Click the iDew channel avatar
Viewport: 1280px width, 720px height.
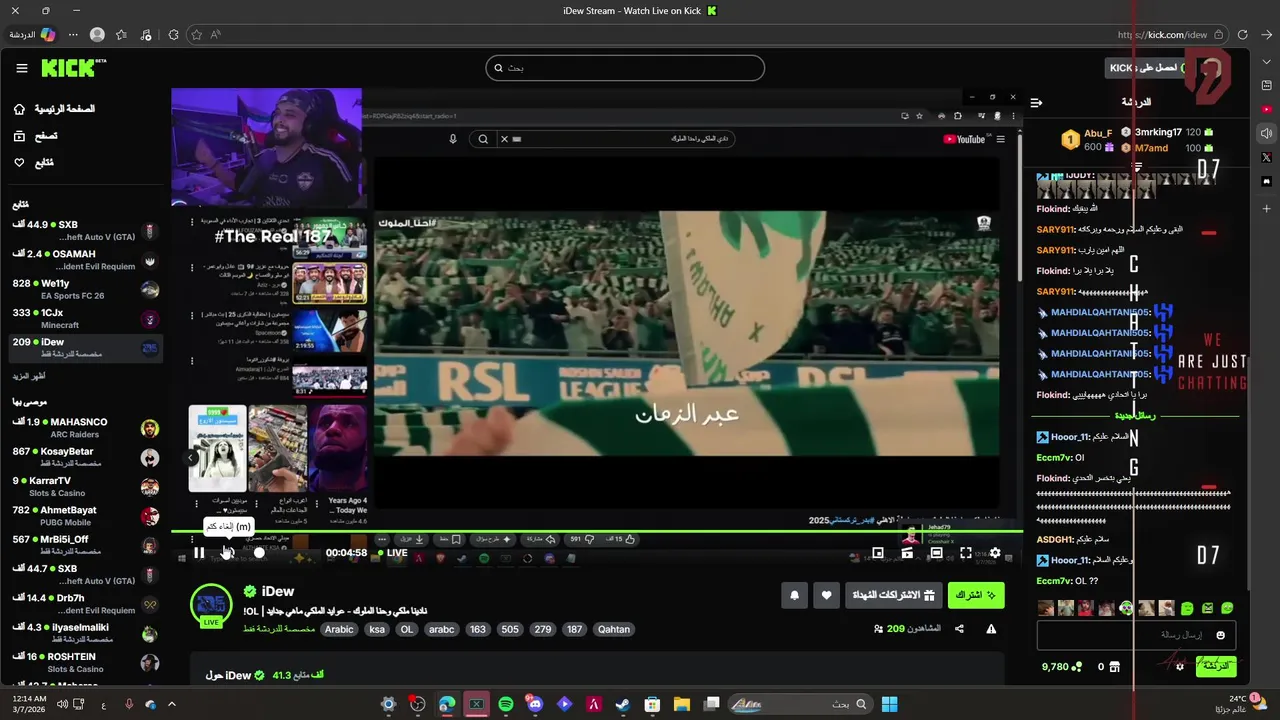[211, 603]
